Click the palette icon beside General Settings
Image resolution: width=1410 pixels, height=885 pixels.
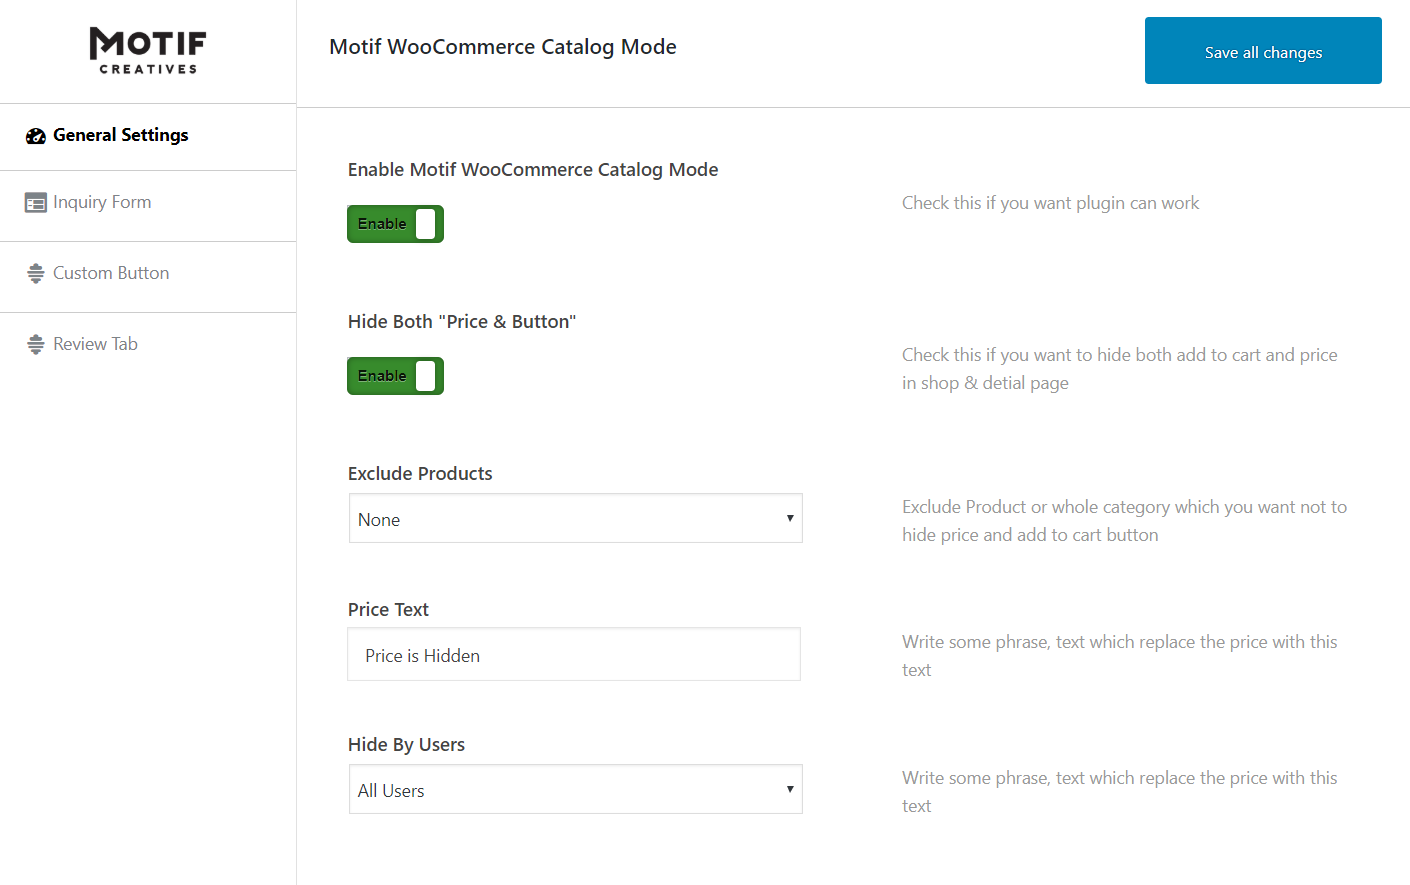pos(36,135)
